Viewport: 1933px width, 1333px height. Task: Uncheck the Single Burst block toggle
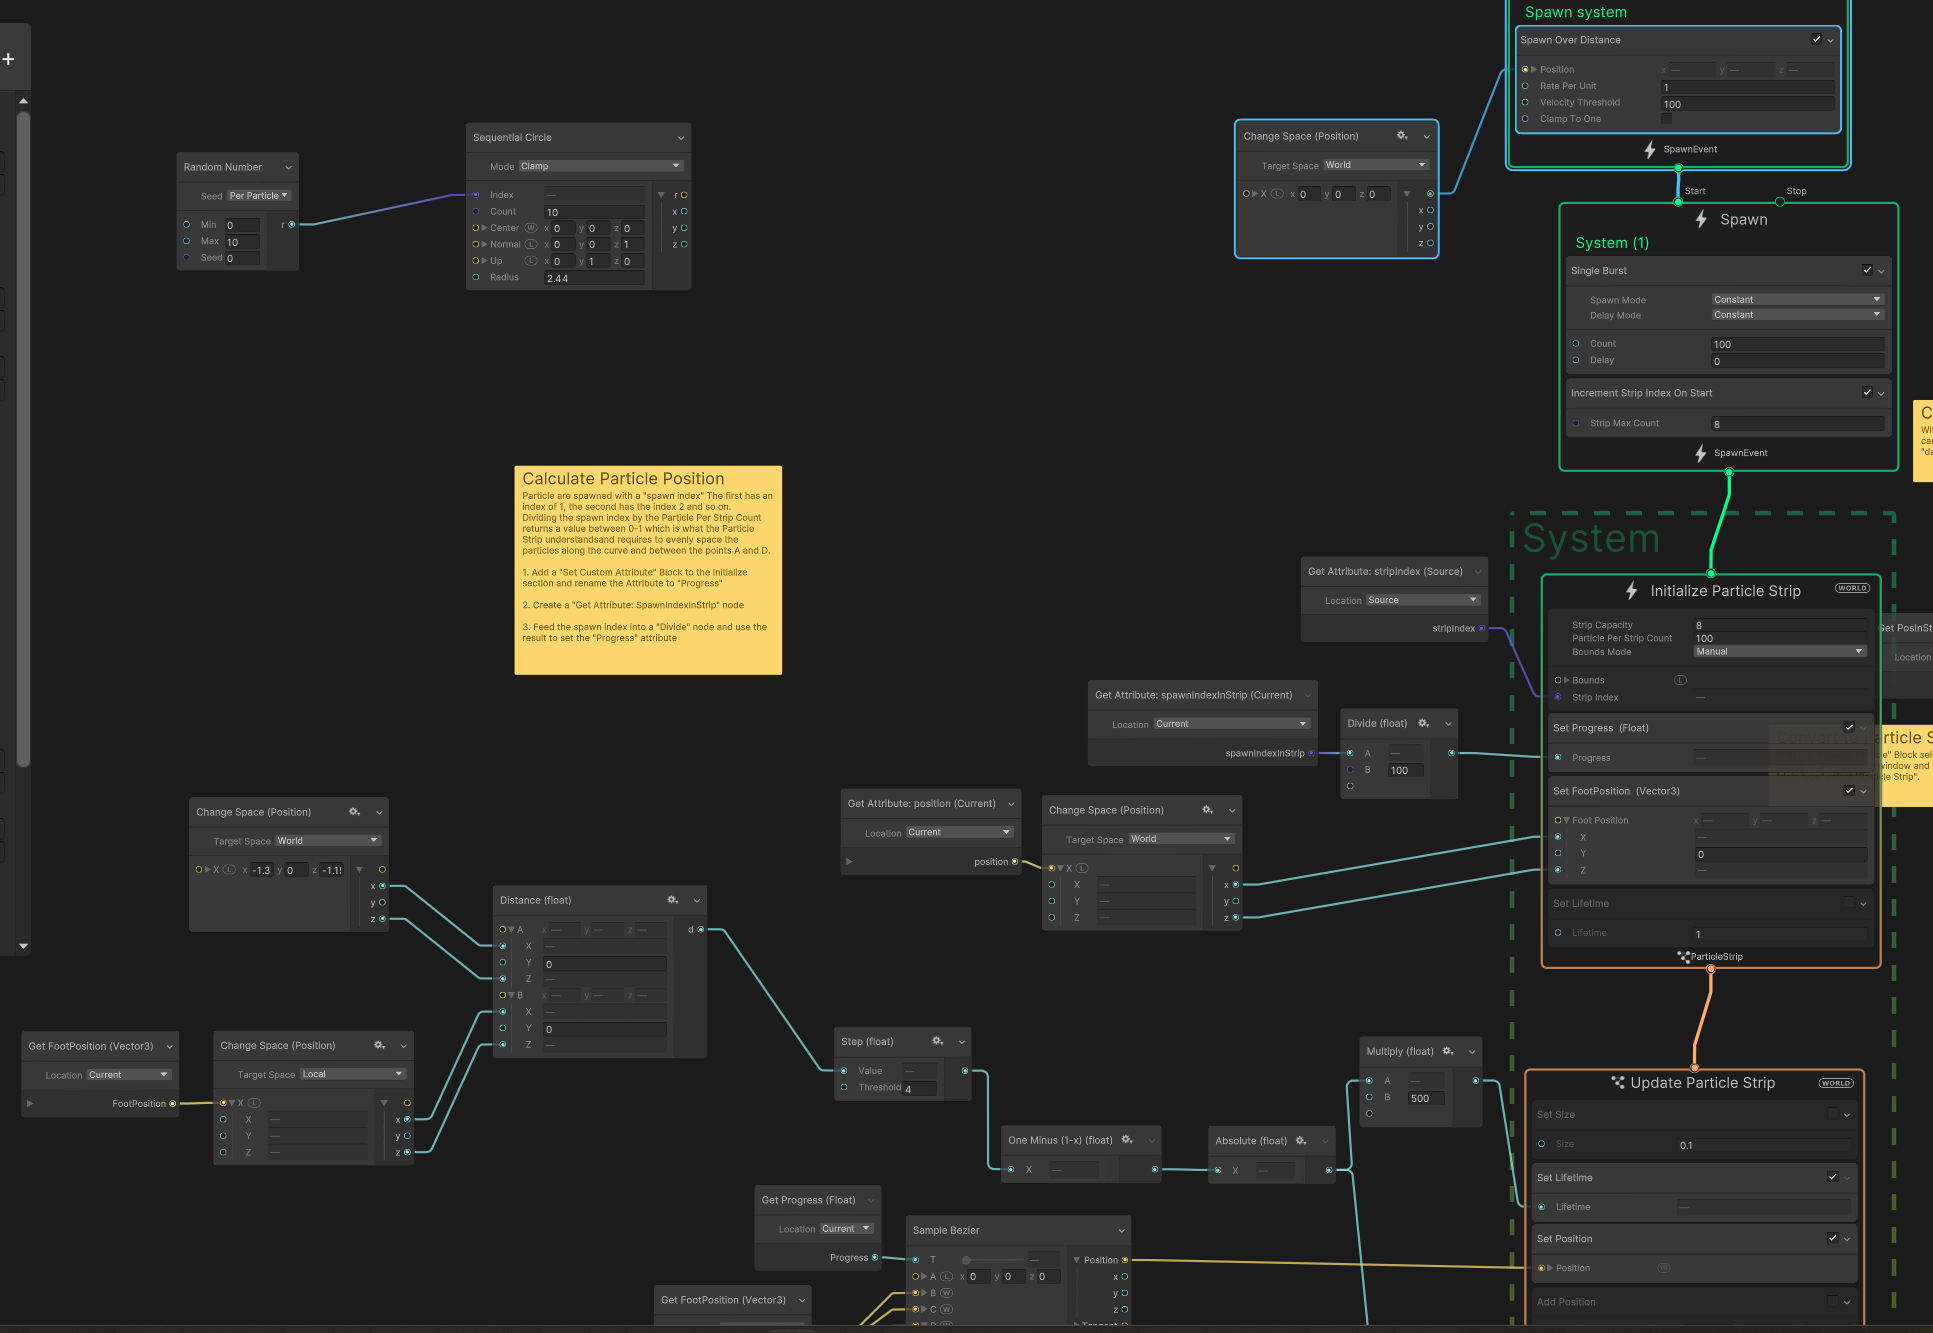click(1866, 270)
